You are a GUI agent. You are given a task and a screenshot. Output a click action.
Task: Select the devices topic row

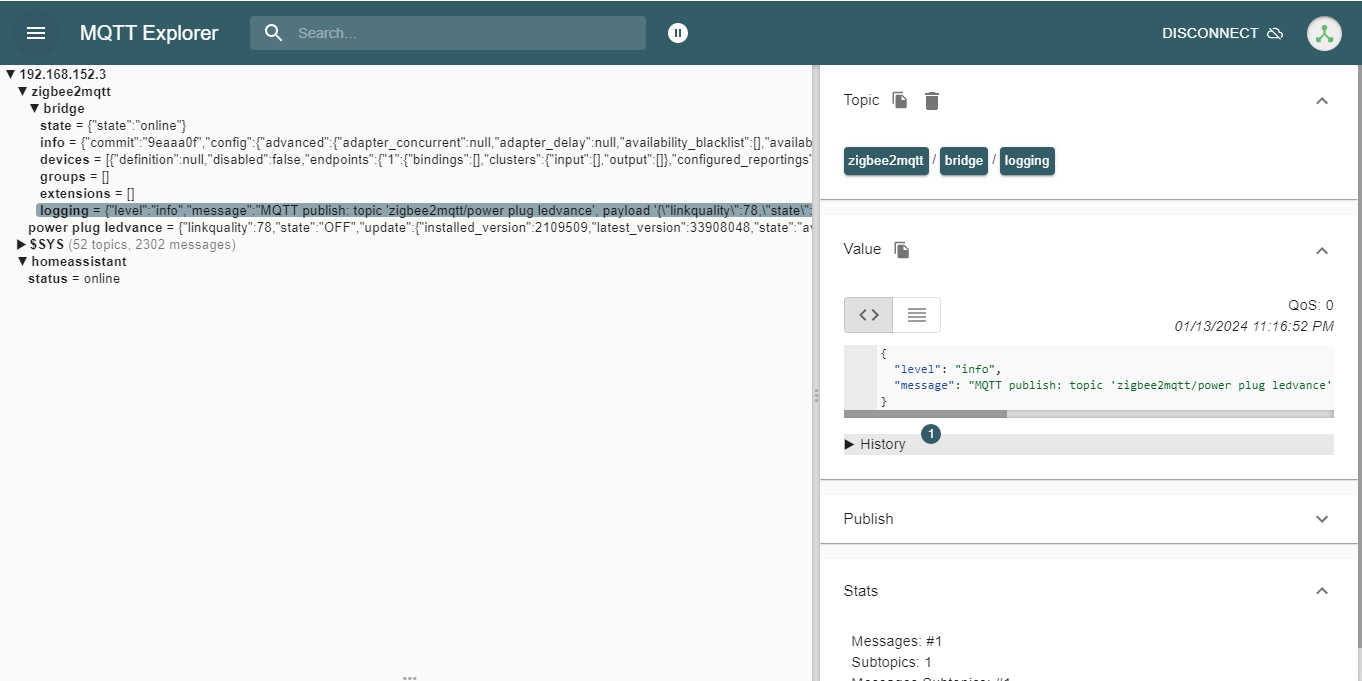tap(425, 159)
